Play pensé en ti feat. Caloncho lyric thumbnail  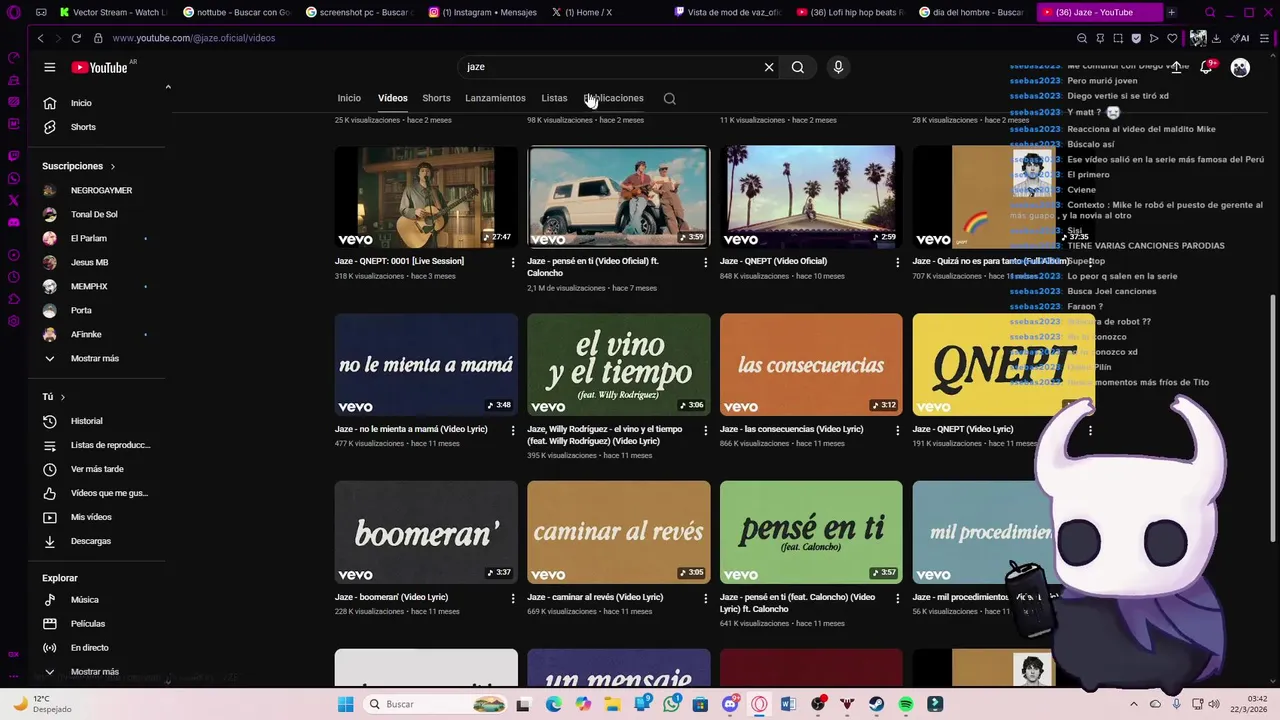pyautogui.click(x=811, y=532)
